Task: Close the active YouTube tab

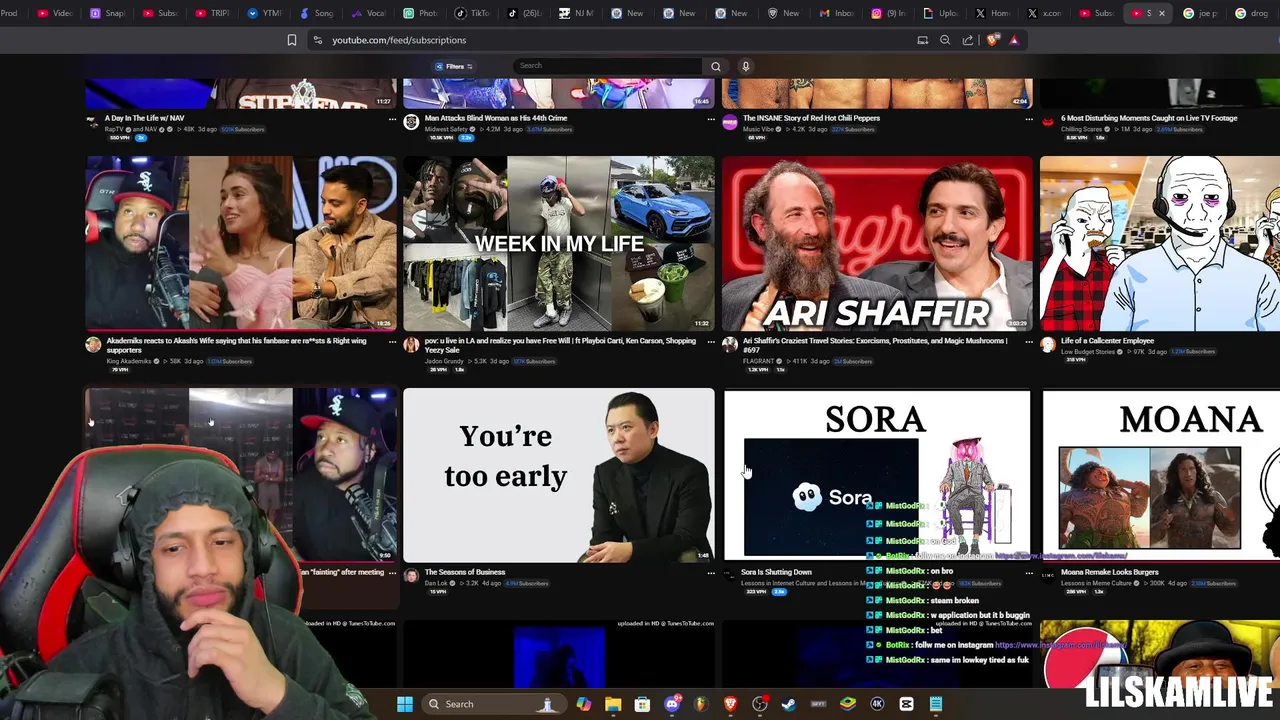Action: point(1162,13)
